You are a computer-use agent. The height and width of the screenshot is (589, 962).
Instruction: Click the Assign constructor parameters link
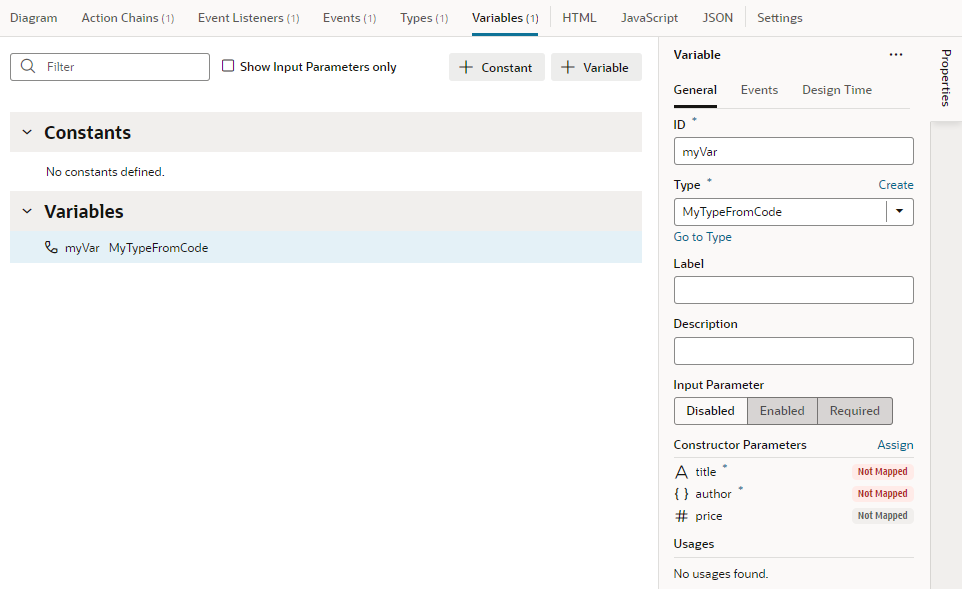[895, 445]
